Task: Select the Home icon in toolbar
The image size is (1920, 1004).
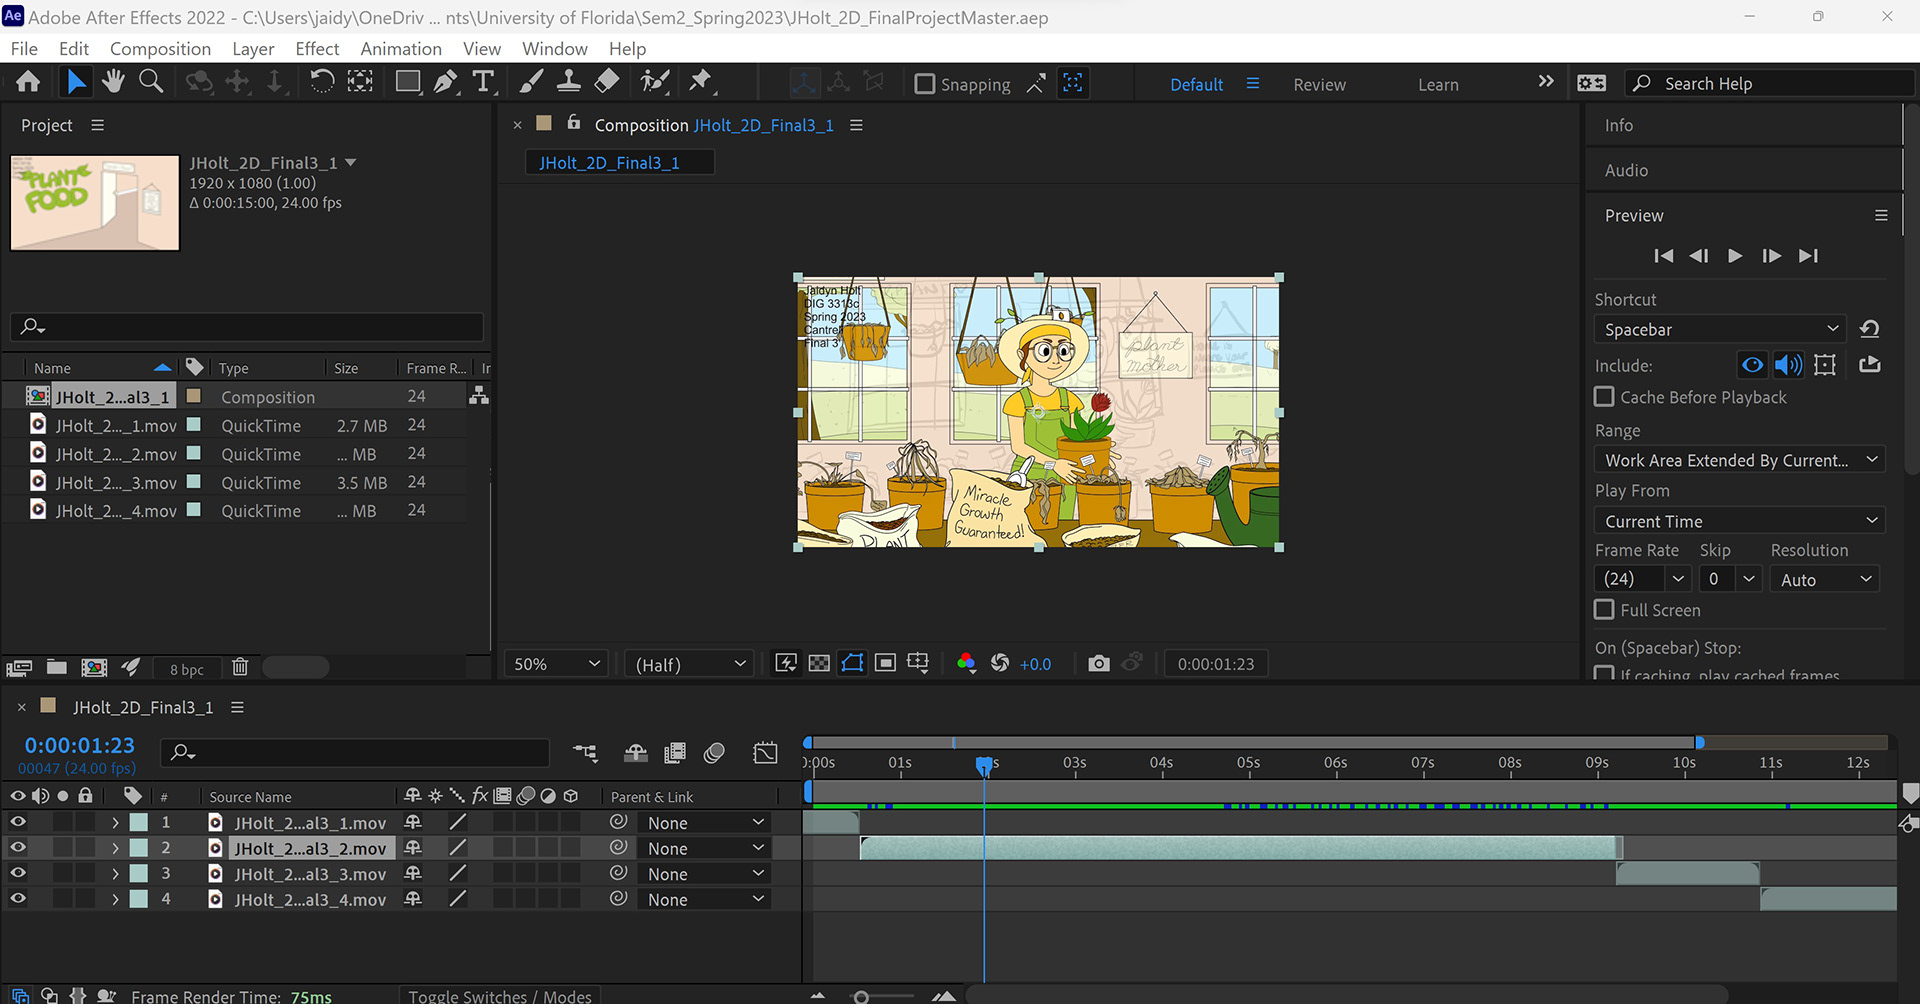Action: (x=28, y=82)
